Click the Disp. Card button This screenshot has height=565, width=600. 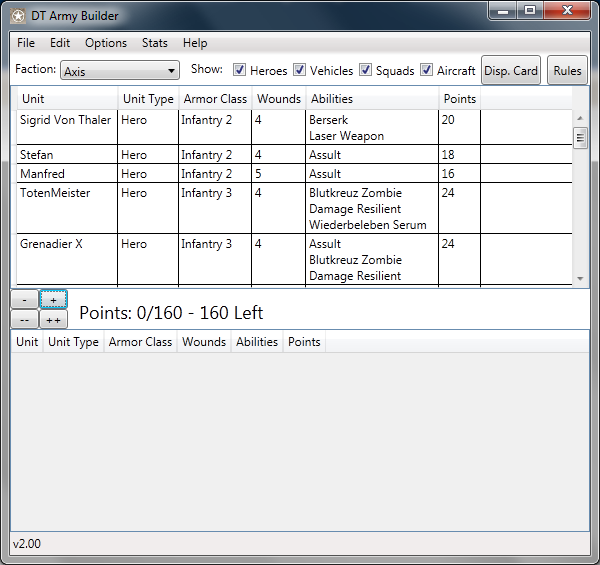coord(511,70)
